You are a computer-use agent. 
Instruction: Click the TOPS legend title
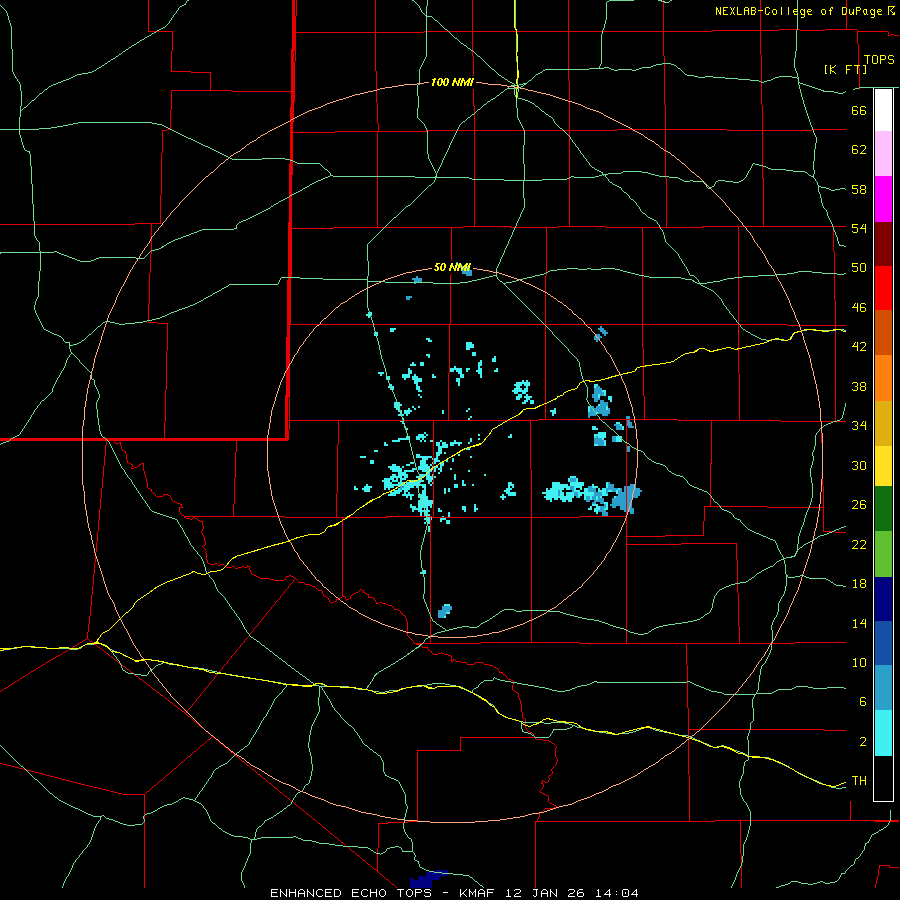(x=879, y=59)
